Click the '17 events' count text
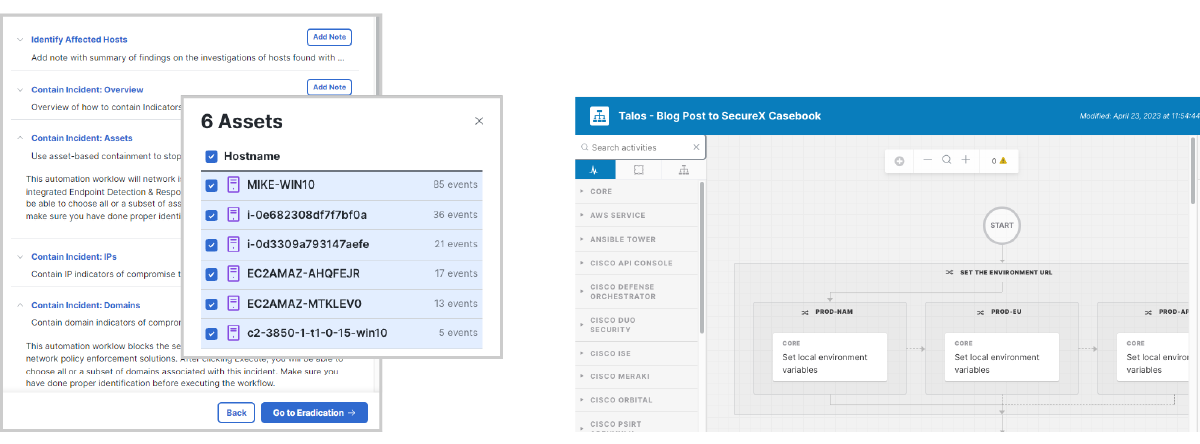This screenshot has height=444, width=1200. click(456, 274)
